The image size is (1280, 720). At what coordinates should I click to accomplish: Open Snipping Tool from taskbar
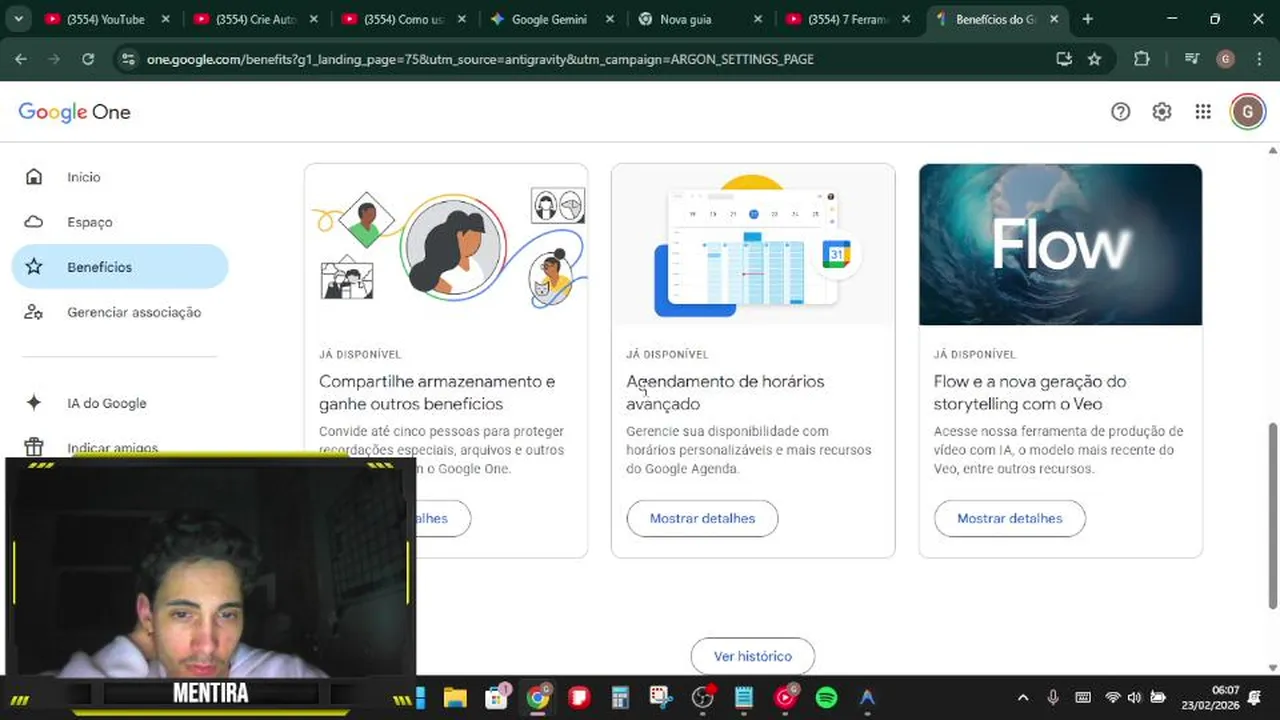tap(661, 697)
